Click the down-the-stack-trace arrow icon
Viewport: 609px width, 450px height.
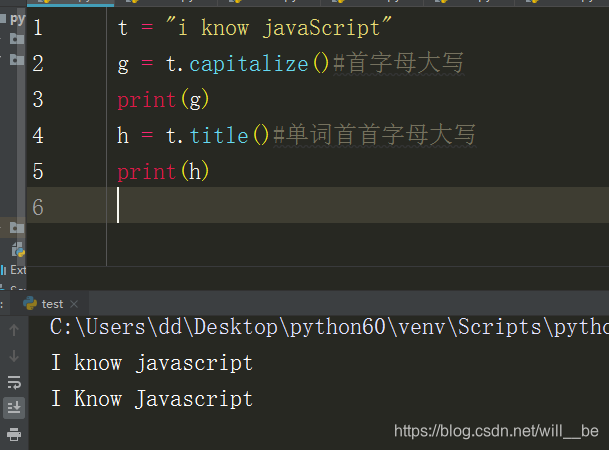[14, 356]
